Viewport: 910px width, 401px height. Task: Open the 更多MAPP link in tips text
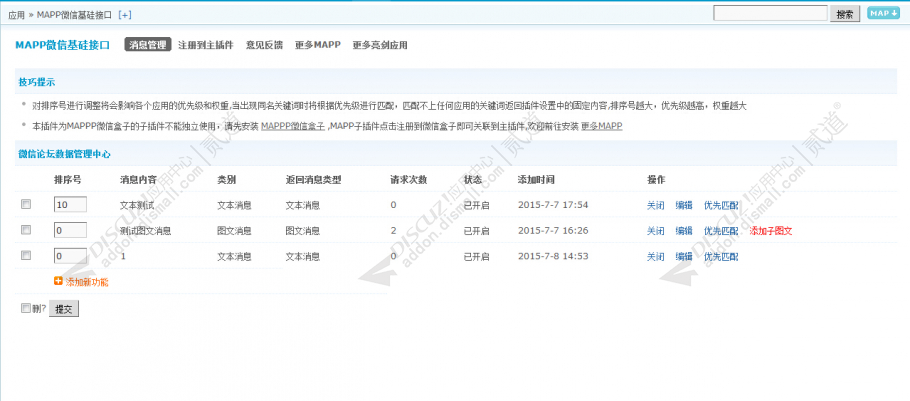click(602, 126)
